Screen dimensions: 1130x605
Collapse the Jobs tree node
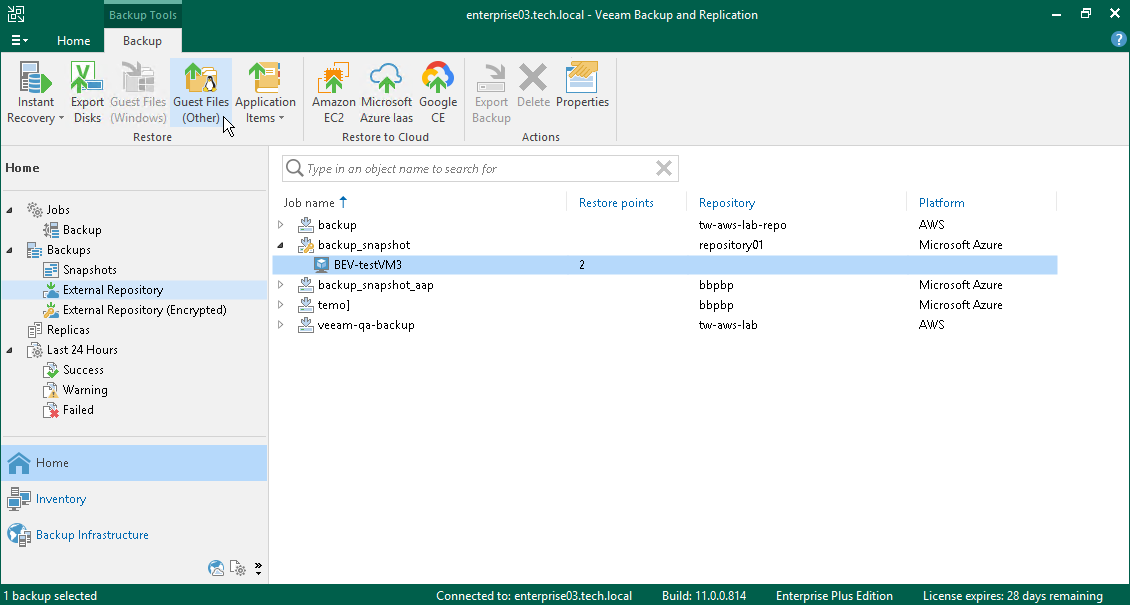point(9,210)
